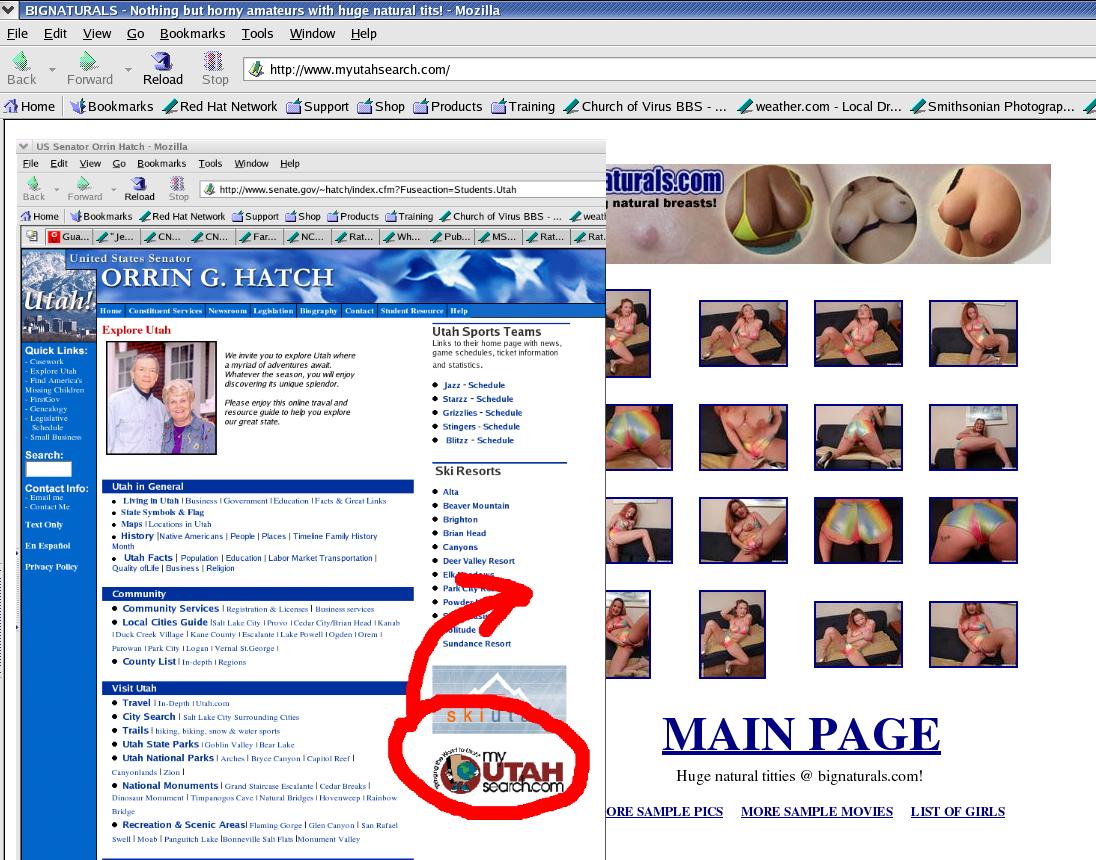Open the Bookmarks folder on the outer bookmarks bar

(x=111, y=106)
